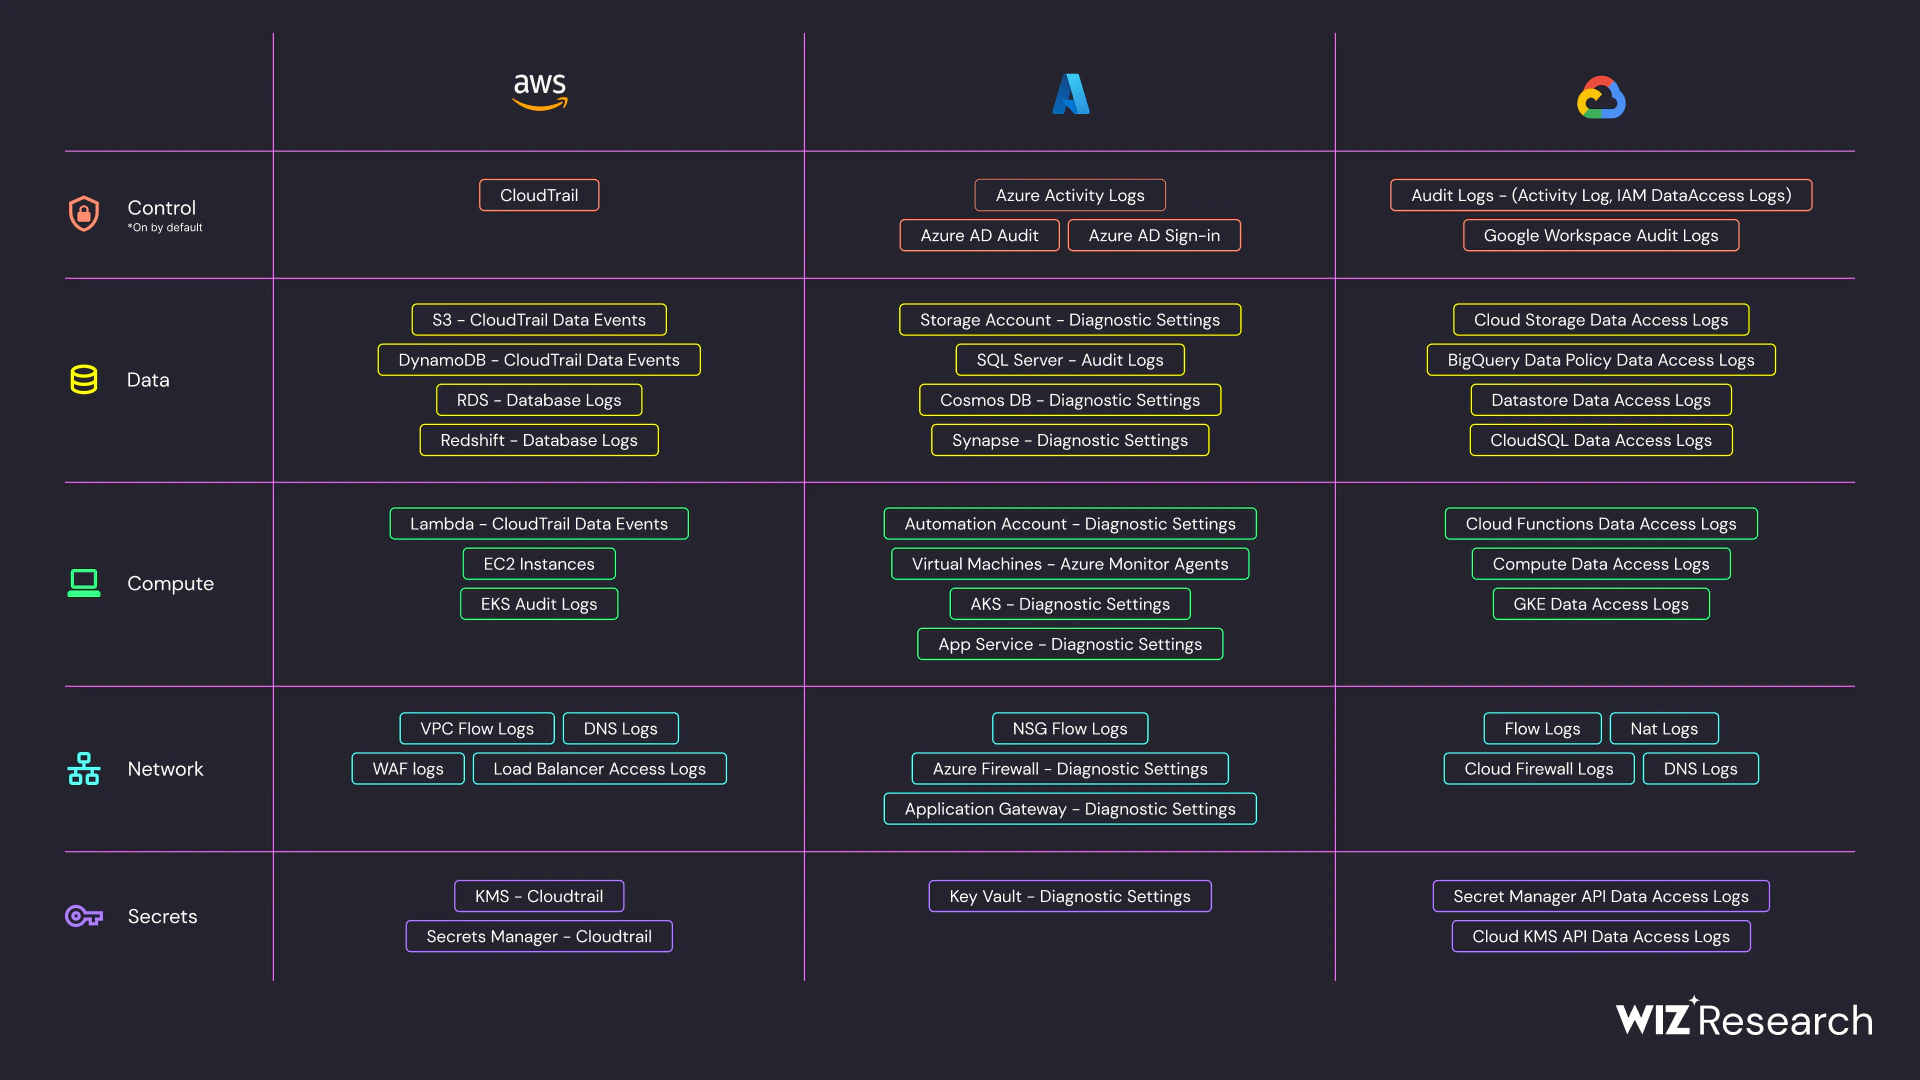Select the Nat Logs box

click(x=1664, y=729)
